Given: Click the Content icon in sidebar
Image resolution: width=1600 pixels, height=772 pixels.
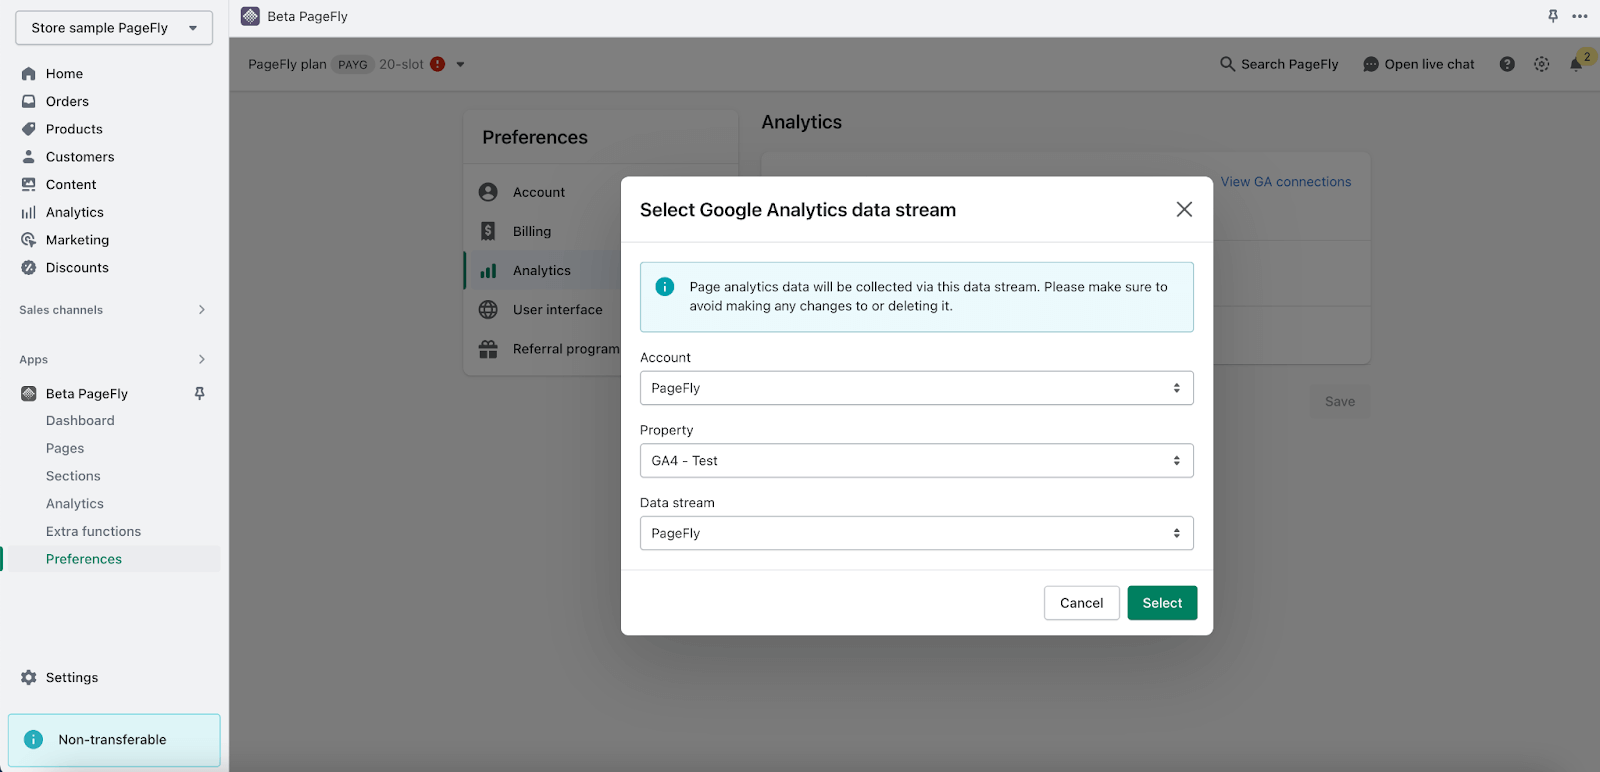Looking at the screenshot, I should (28, 184).
